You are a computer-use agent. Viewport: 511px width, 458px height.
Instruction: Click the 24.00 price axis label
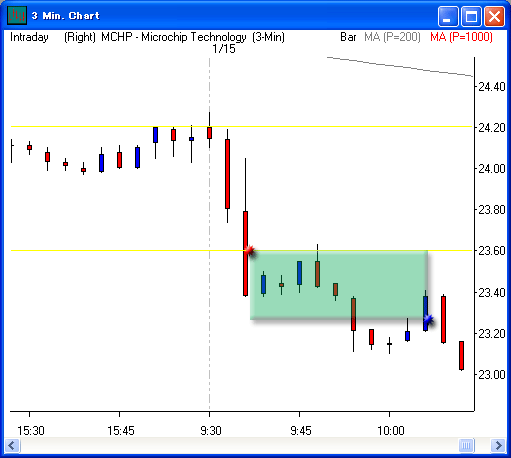(x=492, y=169)
